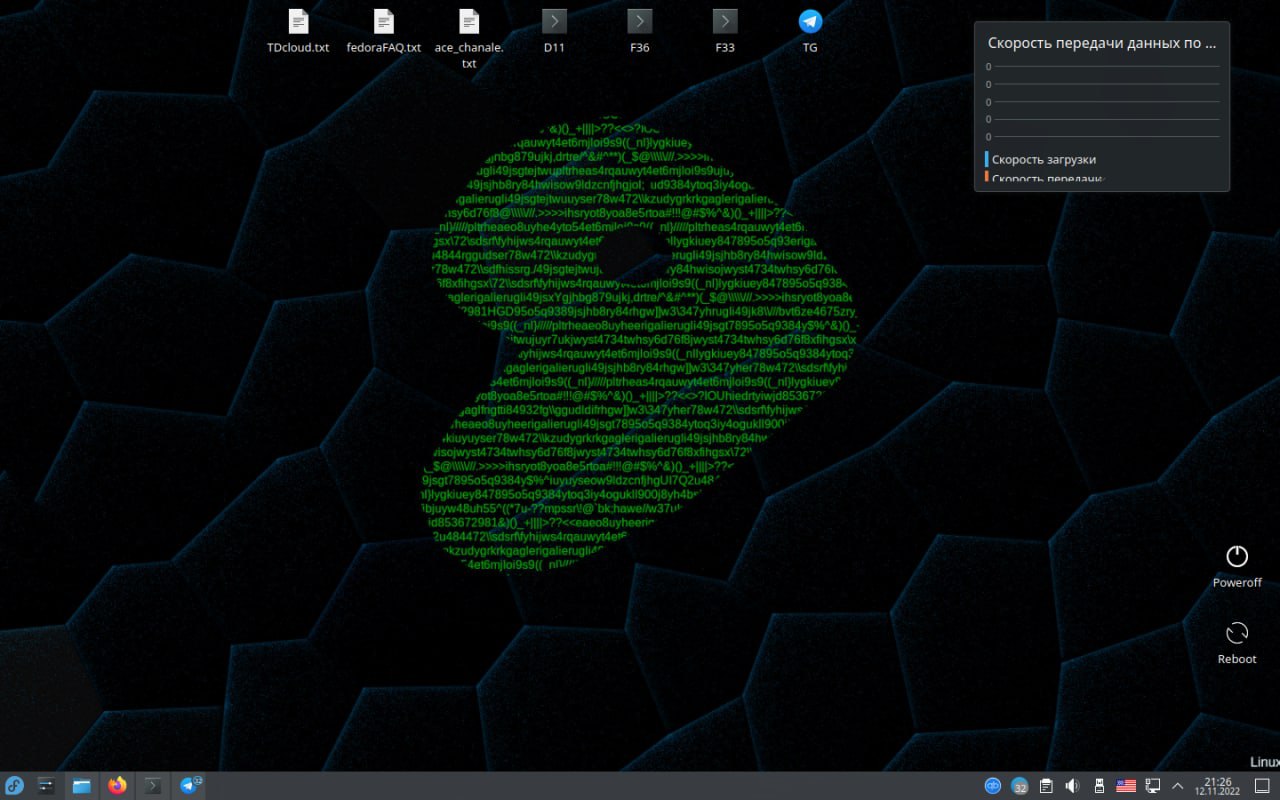Viewport: 1280px width, 800px height.
Task: Open the F33 desktop shortcut
Action: pyautogui.click(x=725, y=22)
